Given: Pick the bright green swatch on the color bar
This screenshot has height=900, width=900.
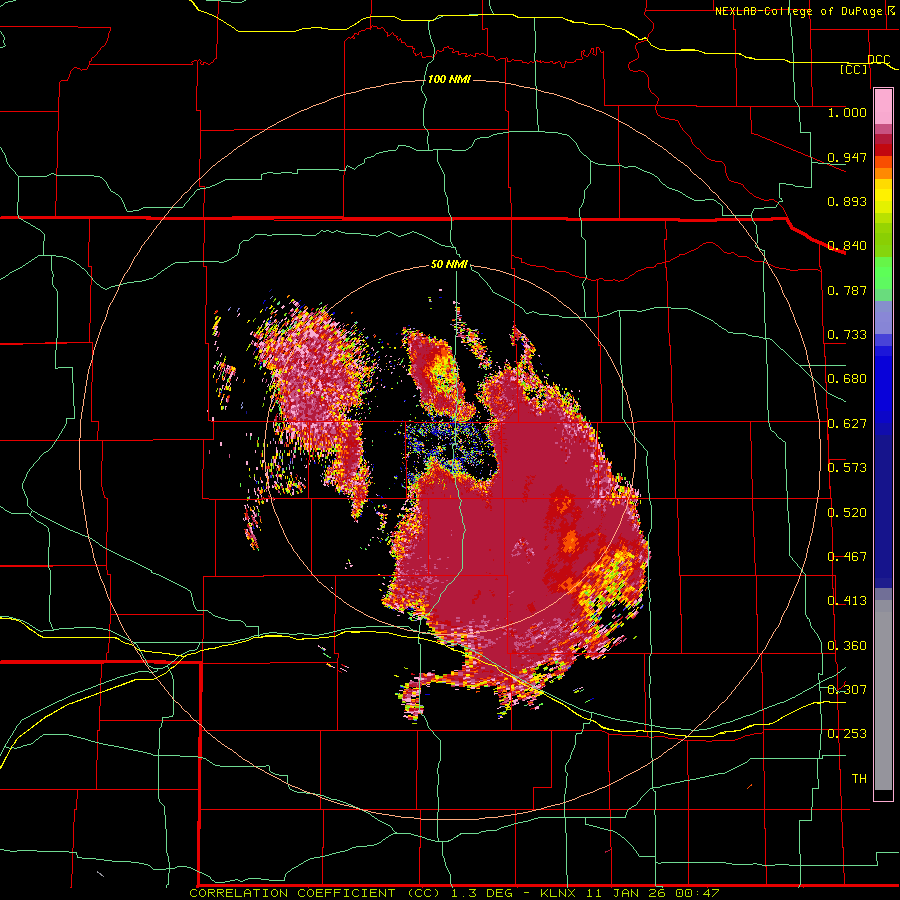Looking at the screenshot, I should pos(883,273).
